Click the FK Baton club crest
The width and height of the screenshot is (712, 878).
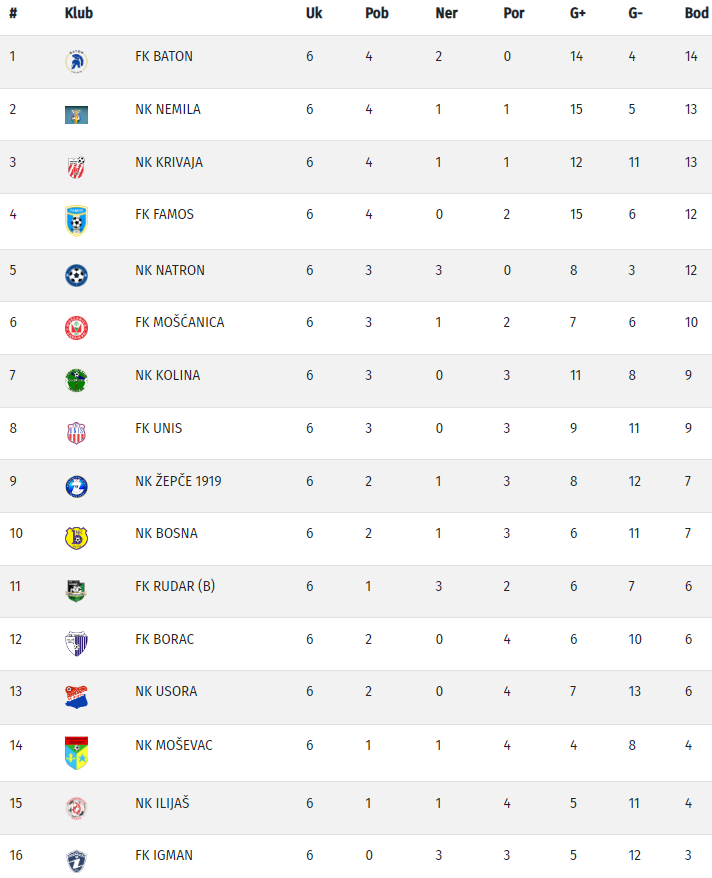click(76, 61)
